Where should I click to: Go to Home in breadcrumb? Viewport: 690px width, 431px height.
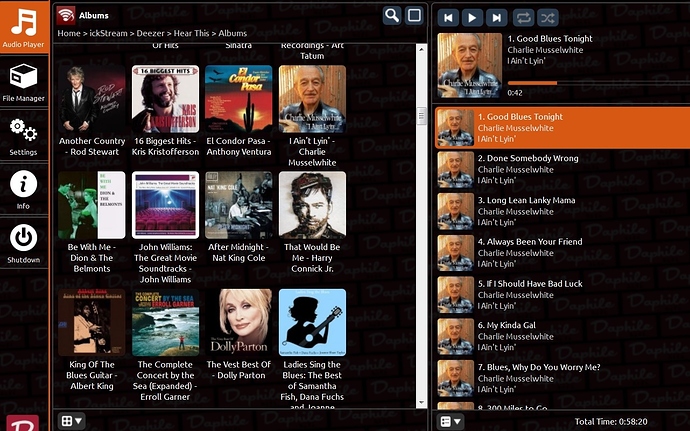tap(69, 33)
